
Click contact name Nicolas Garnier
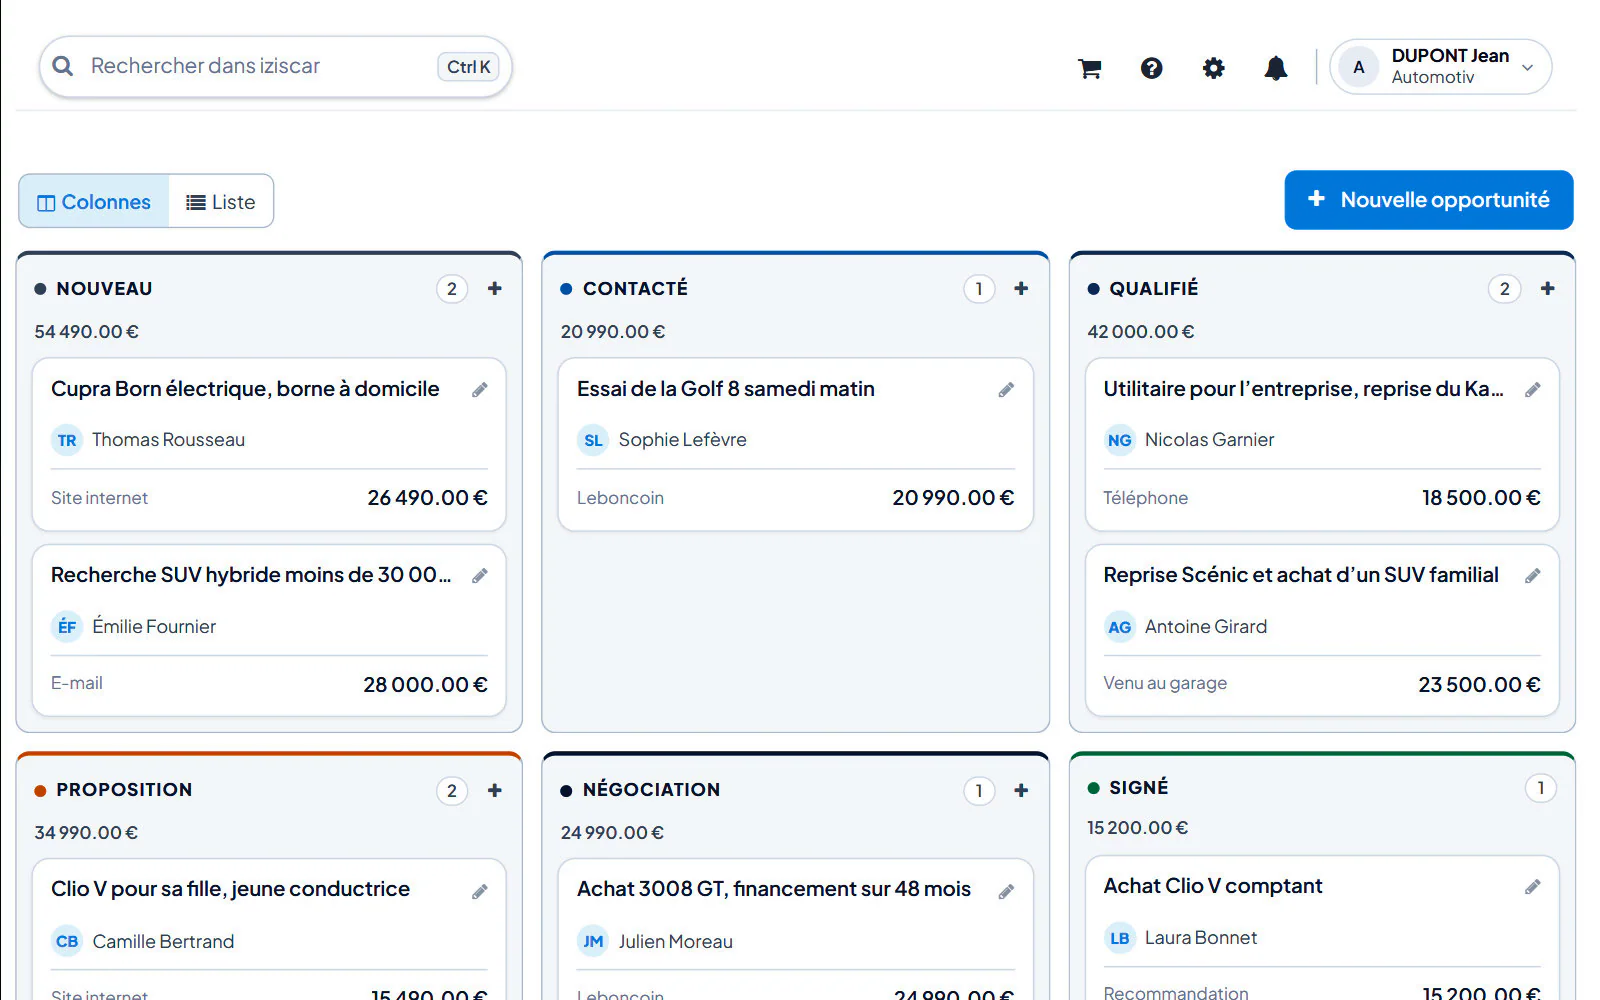pos(1209,440)
